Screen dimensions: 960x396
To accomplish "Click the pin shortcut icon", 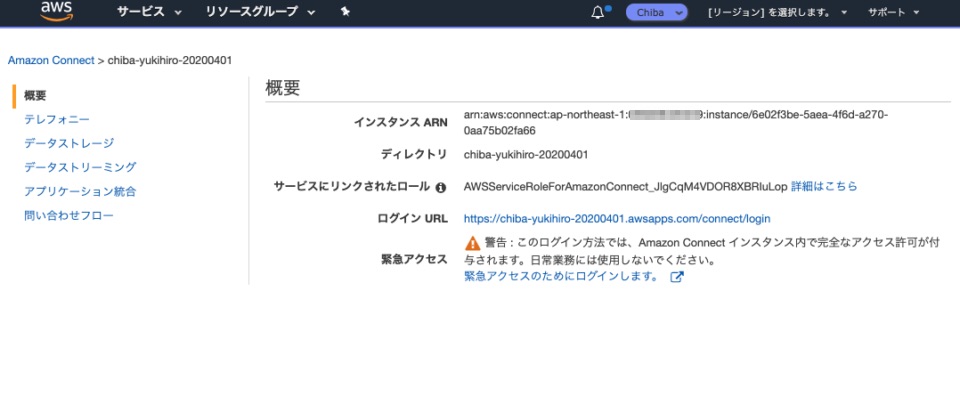I will [345, 12].
